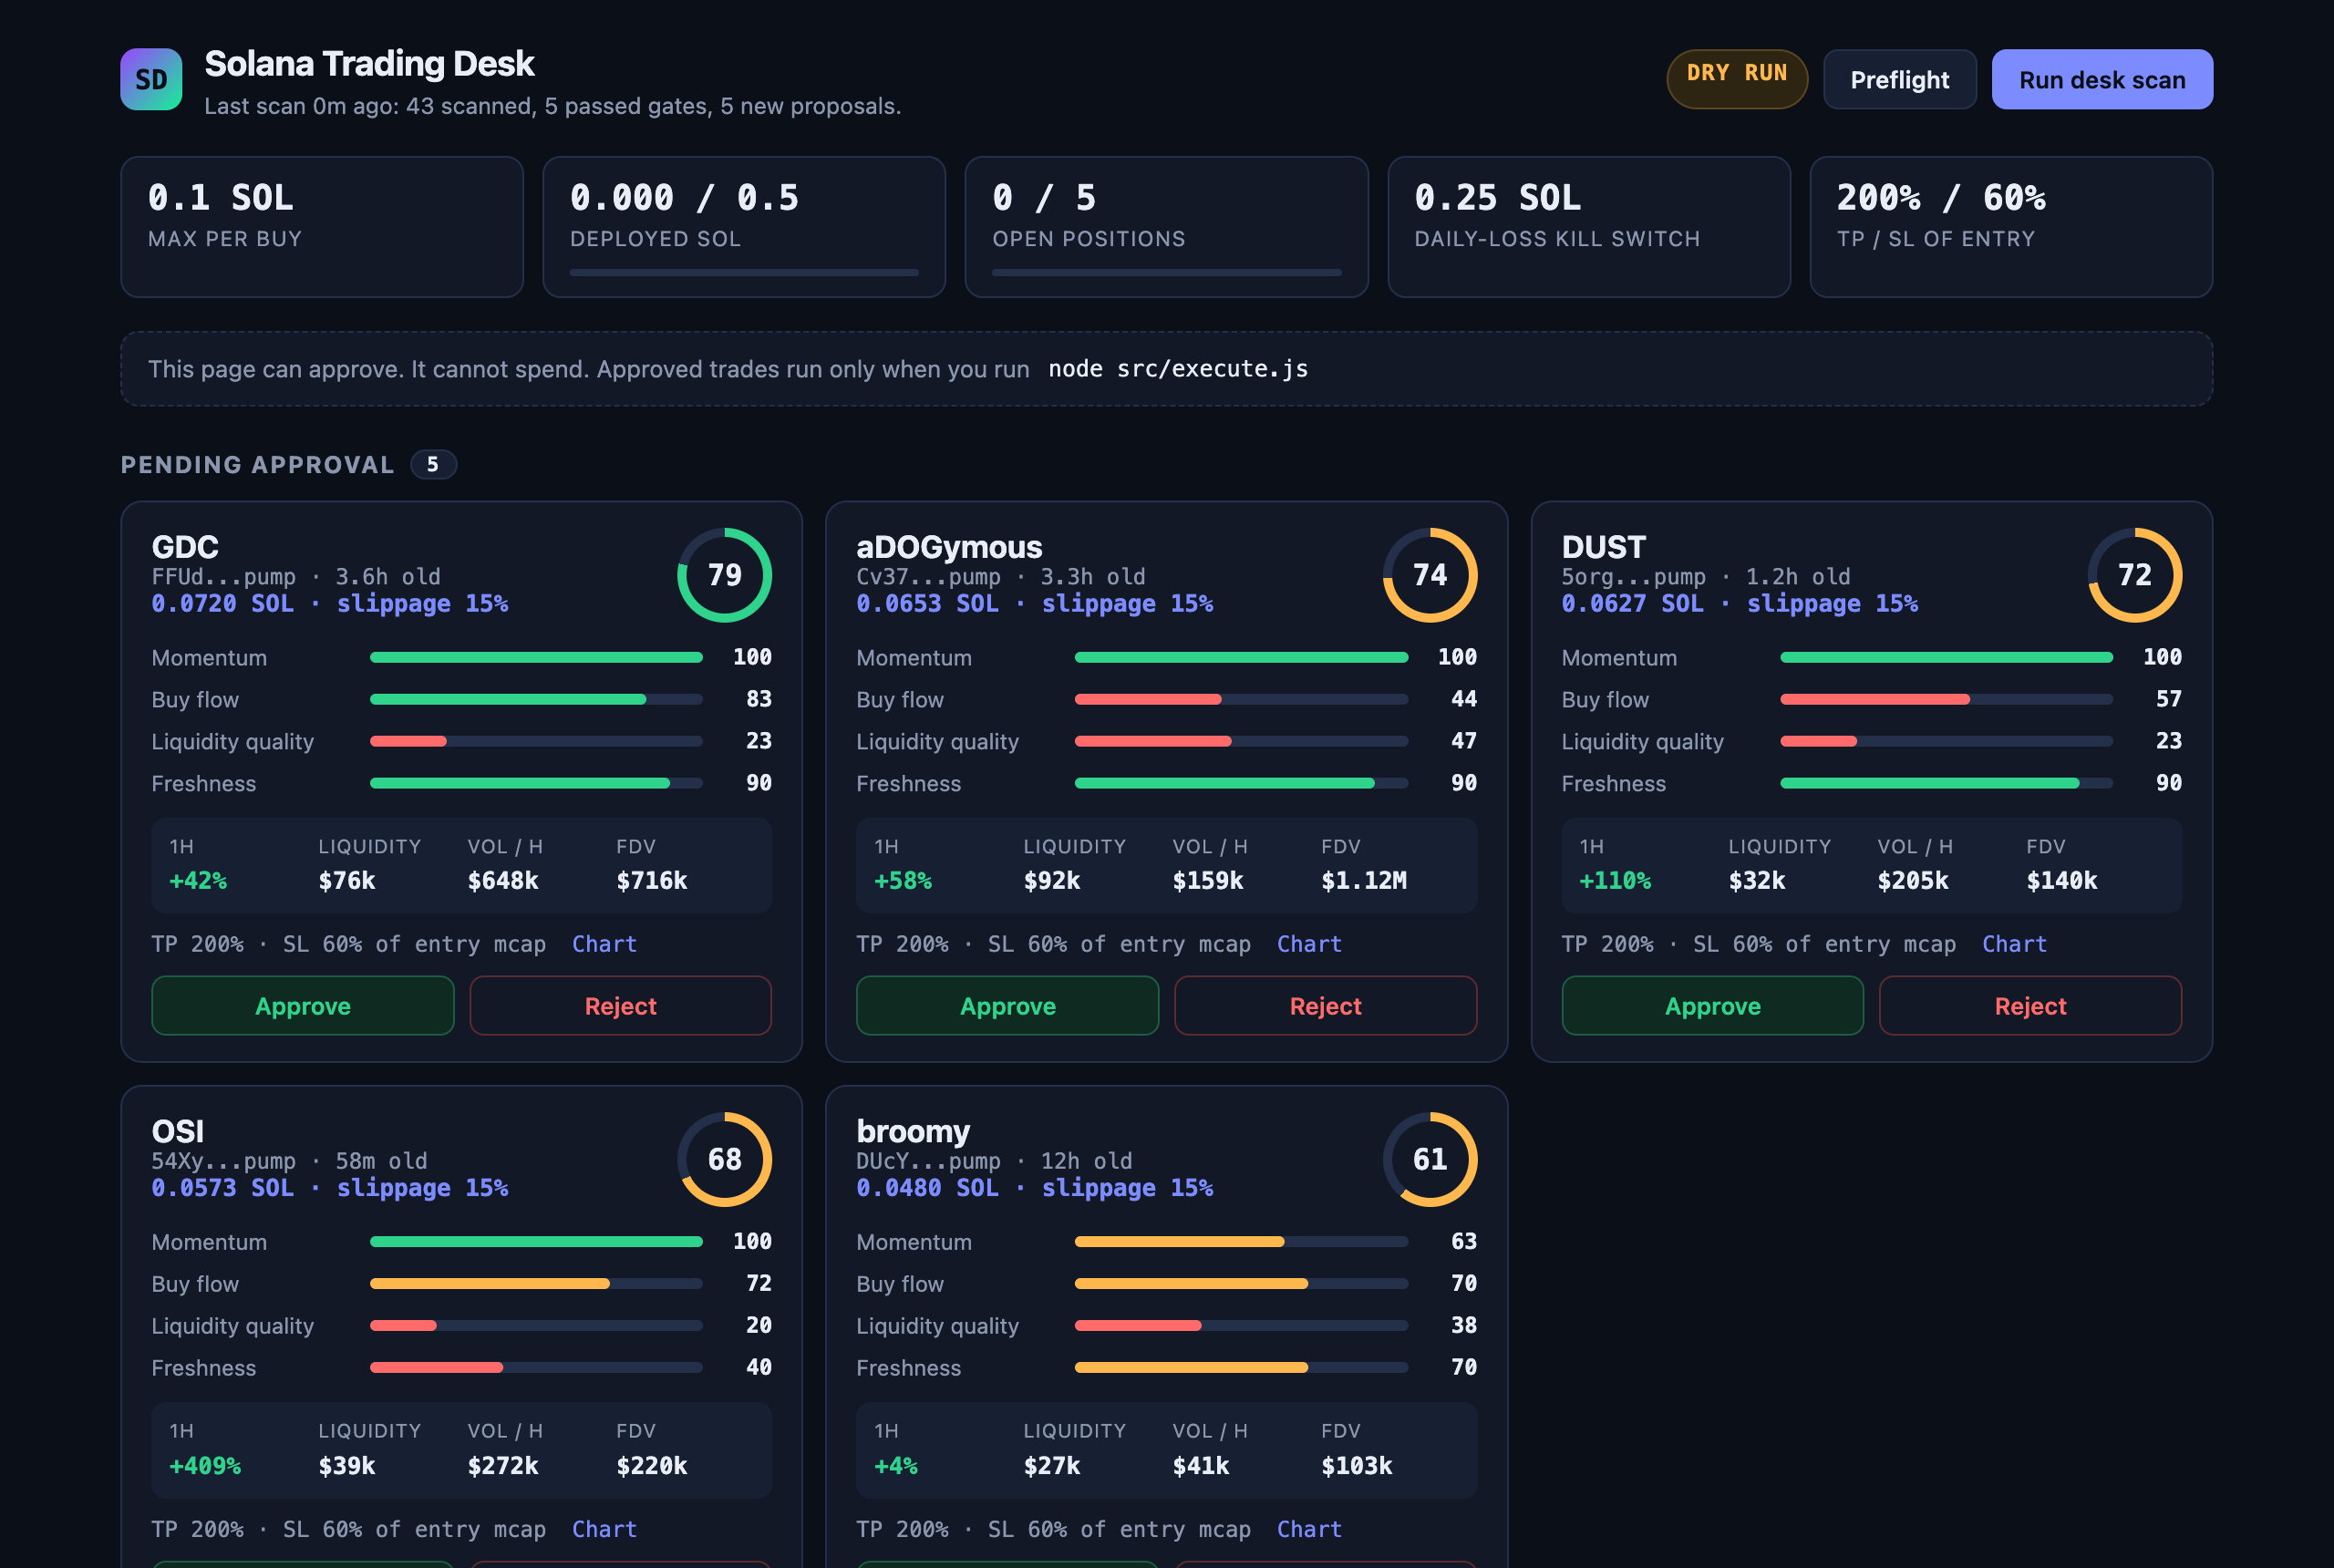The image size is (2334, 1568).
Task: Click the 'node src/execute.js' command text
Action: [1178, 368]
